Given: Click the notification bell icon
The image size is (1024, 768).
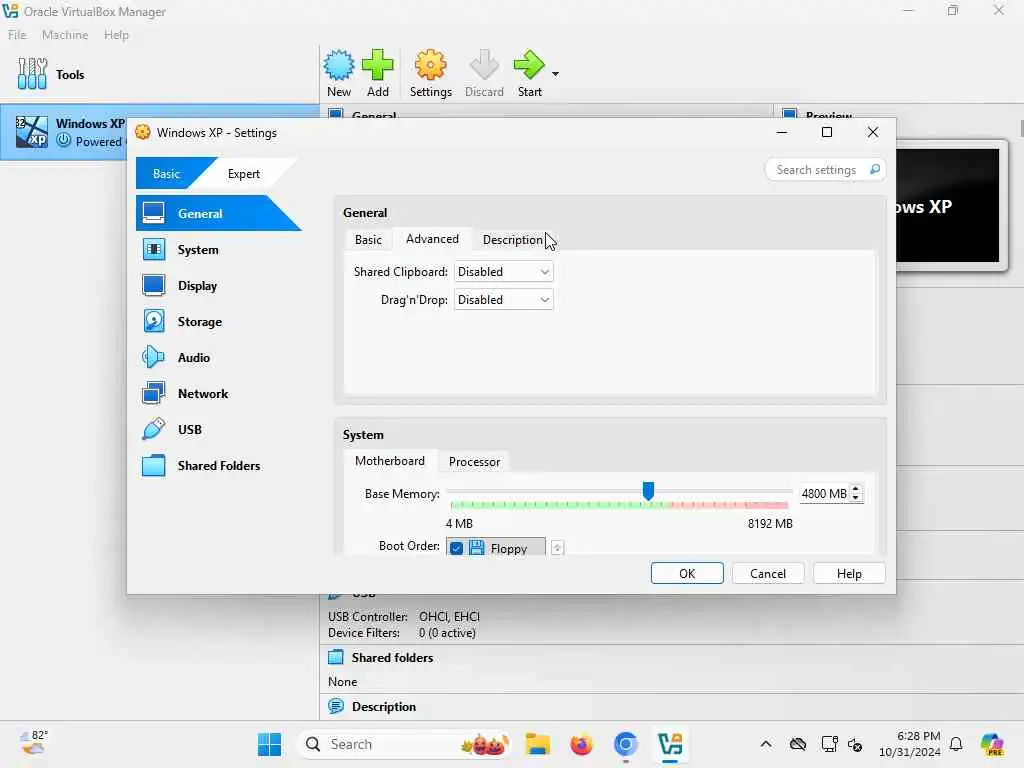Looking at the screenshot, I should point(956,744).
